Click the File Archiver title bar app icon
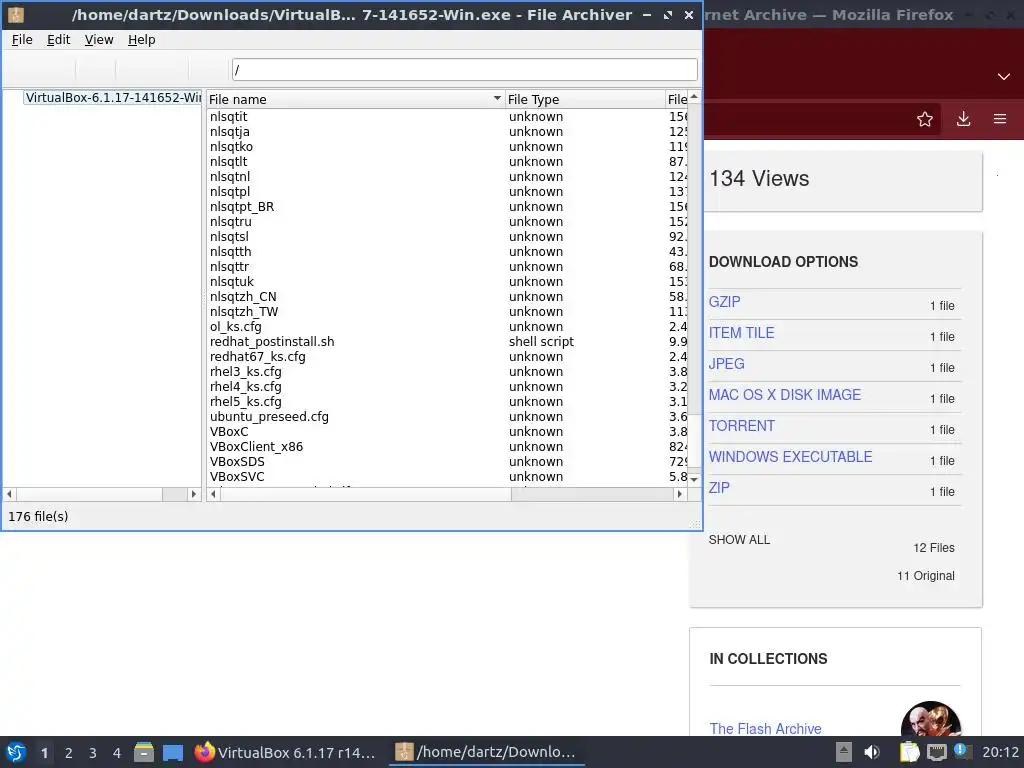 pyautogui.click(x=16, y=14)
